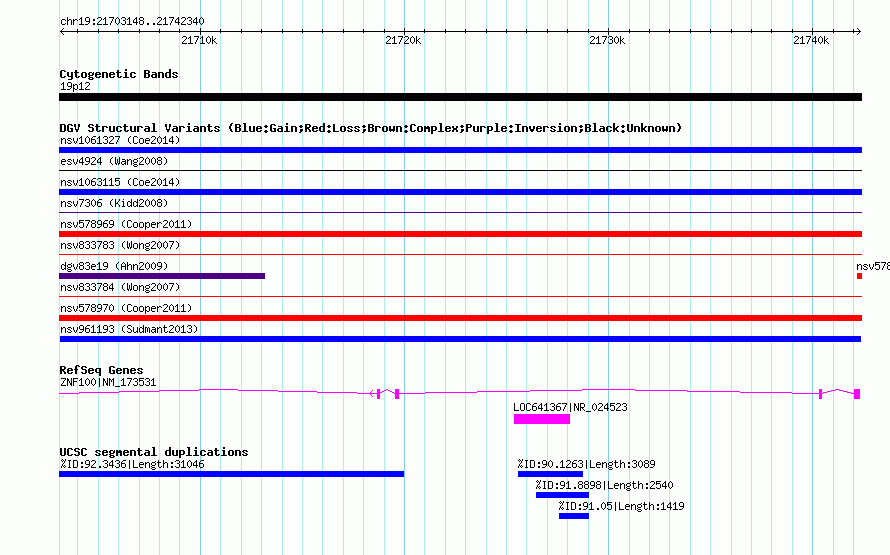Click the chr19:21703148..21742340 coordinate label

[132, 21]
